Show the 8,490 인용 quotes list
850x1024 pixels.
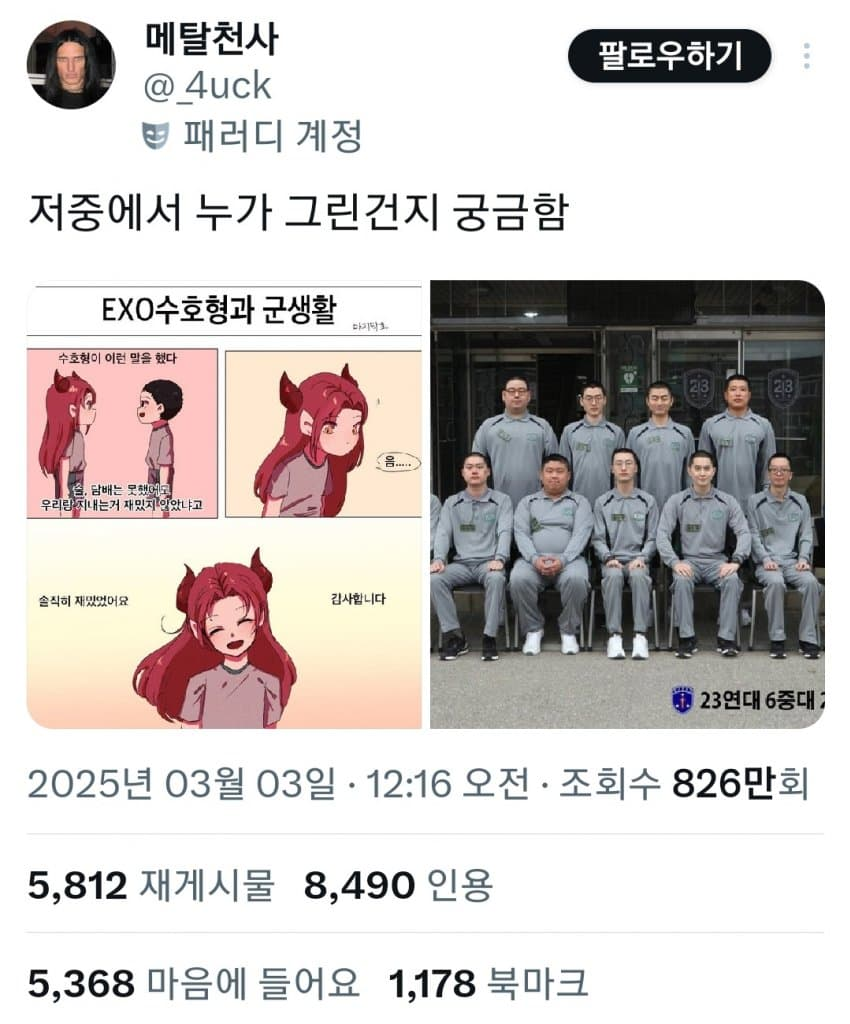click(x=398, y=885)
